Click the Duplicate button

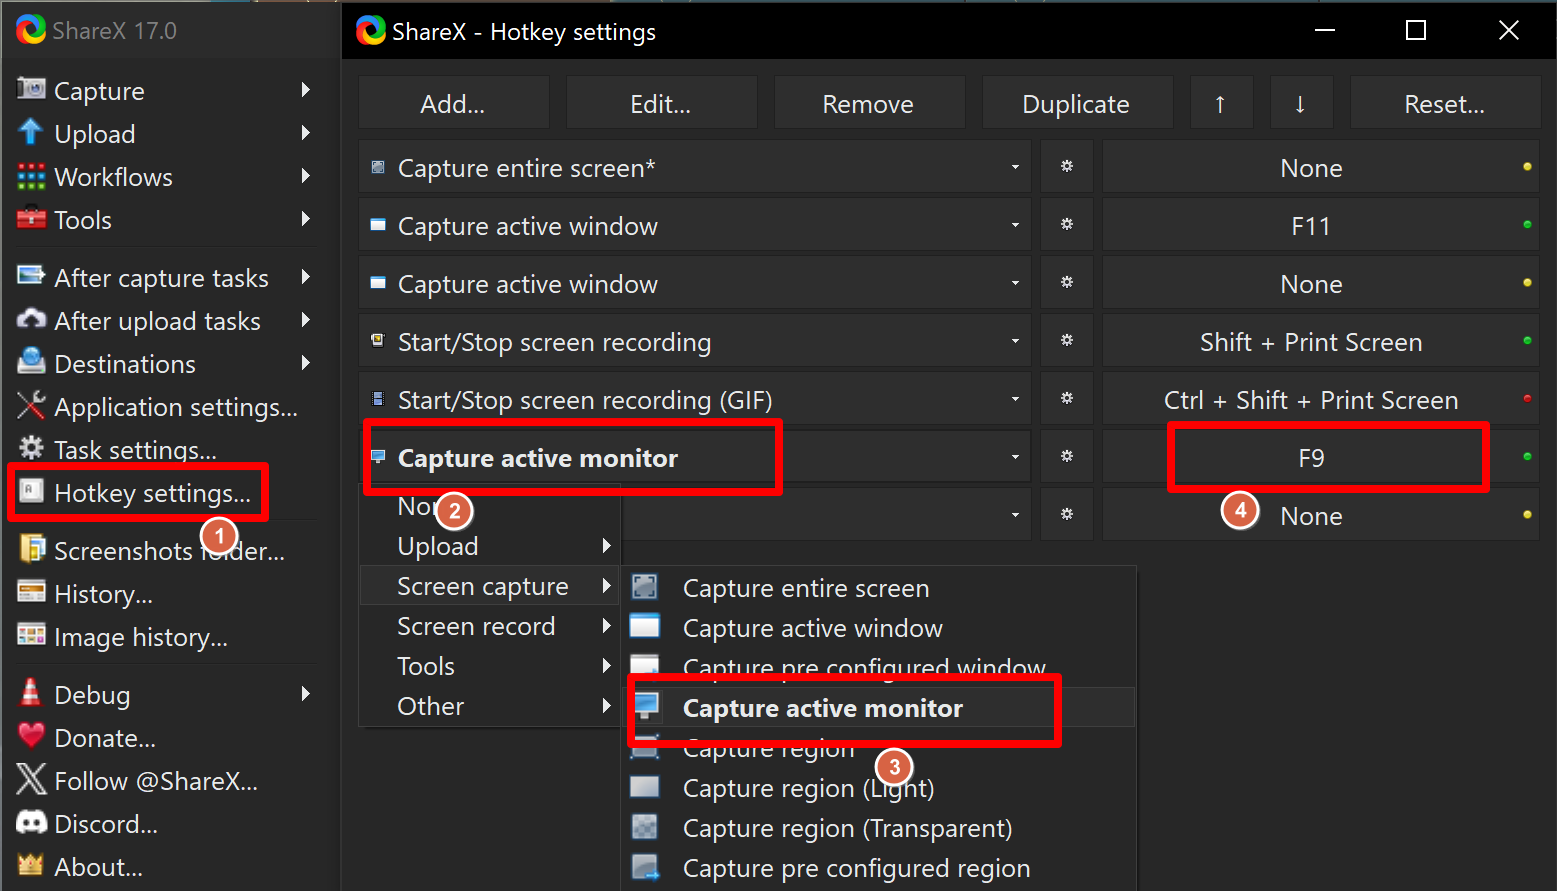click(x=1078, y=103)
